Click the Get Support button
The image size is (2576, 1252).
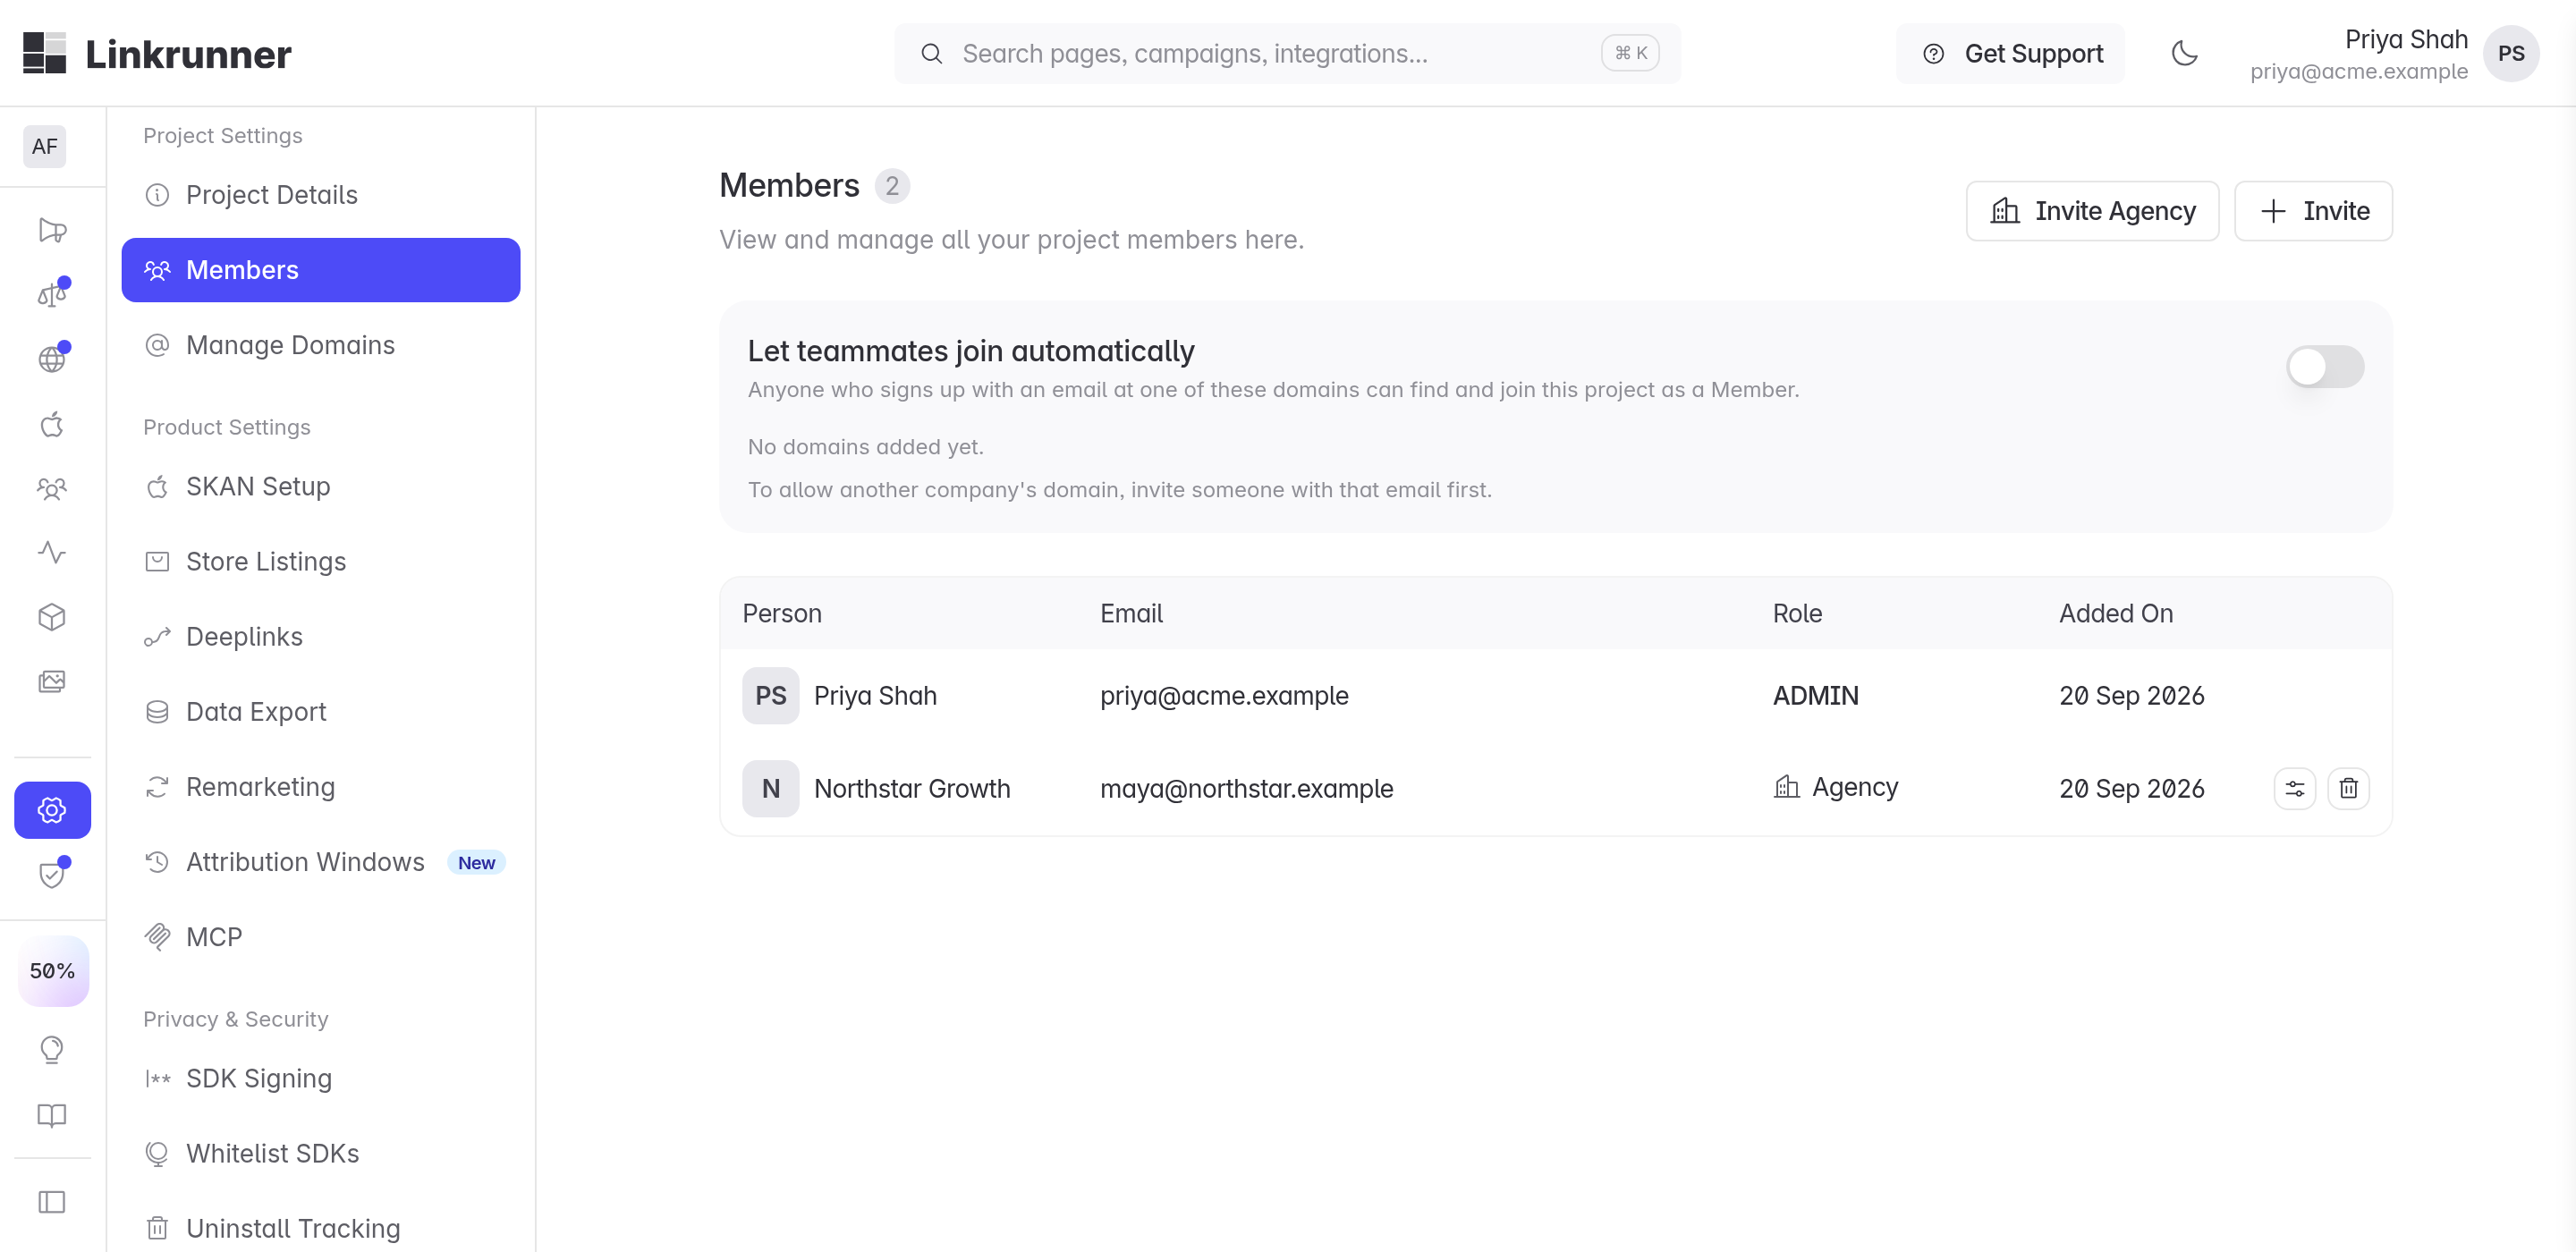[2010, 53]
